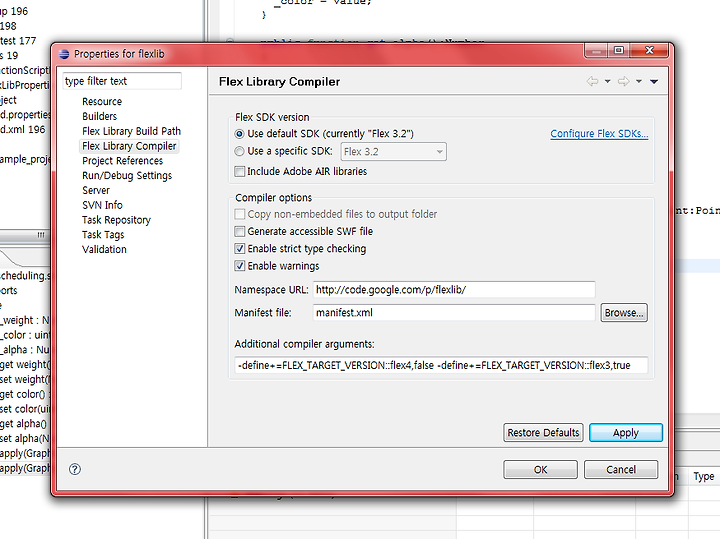Select Flex Library Compiler page
Viewport: 720px width, 539px height.
point(129,146)
